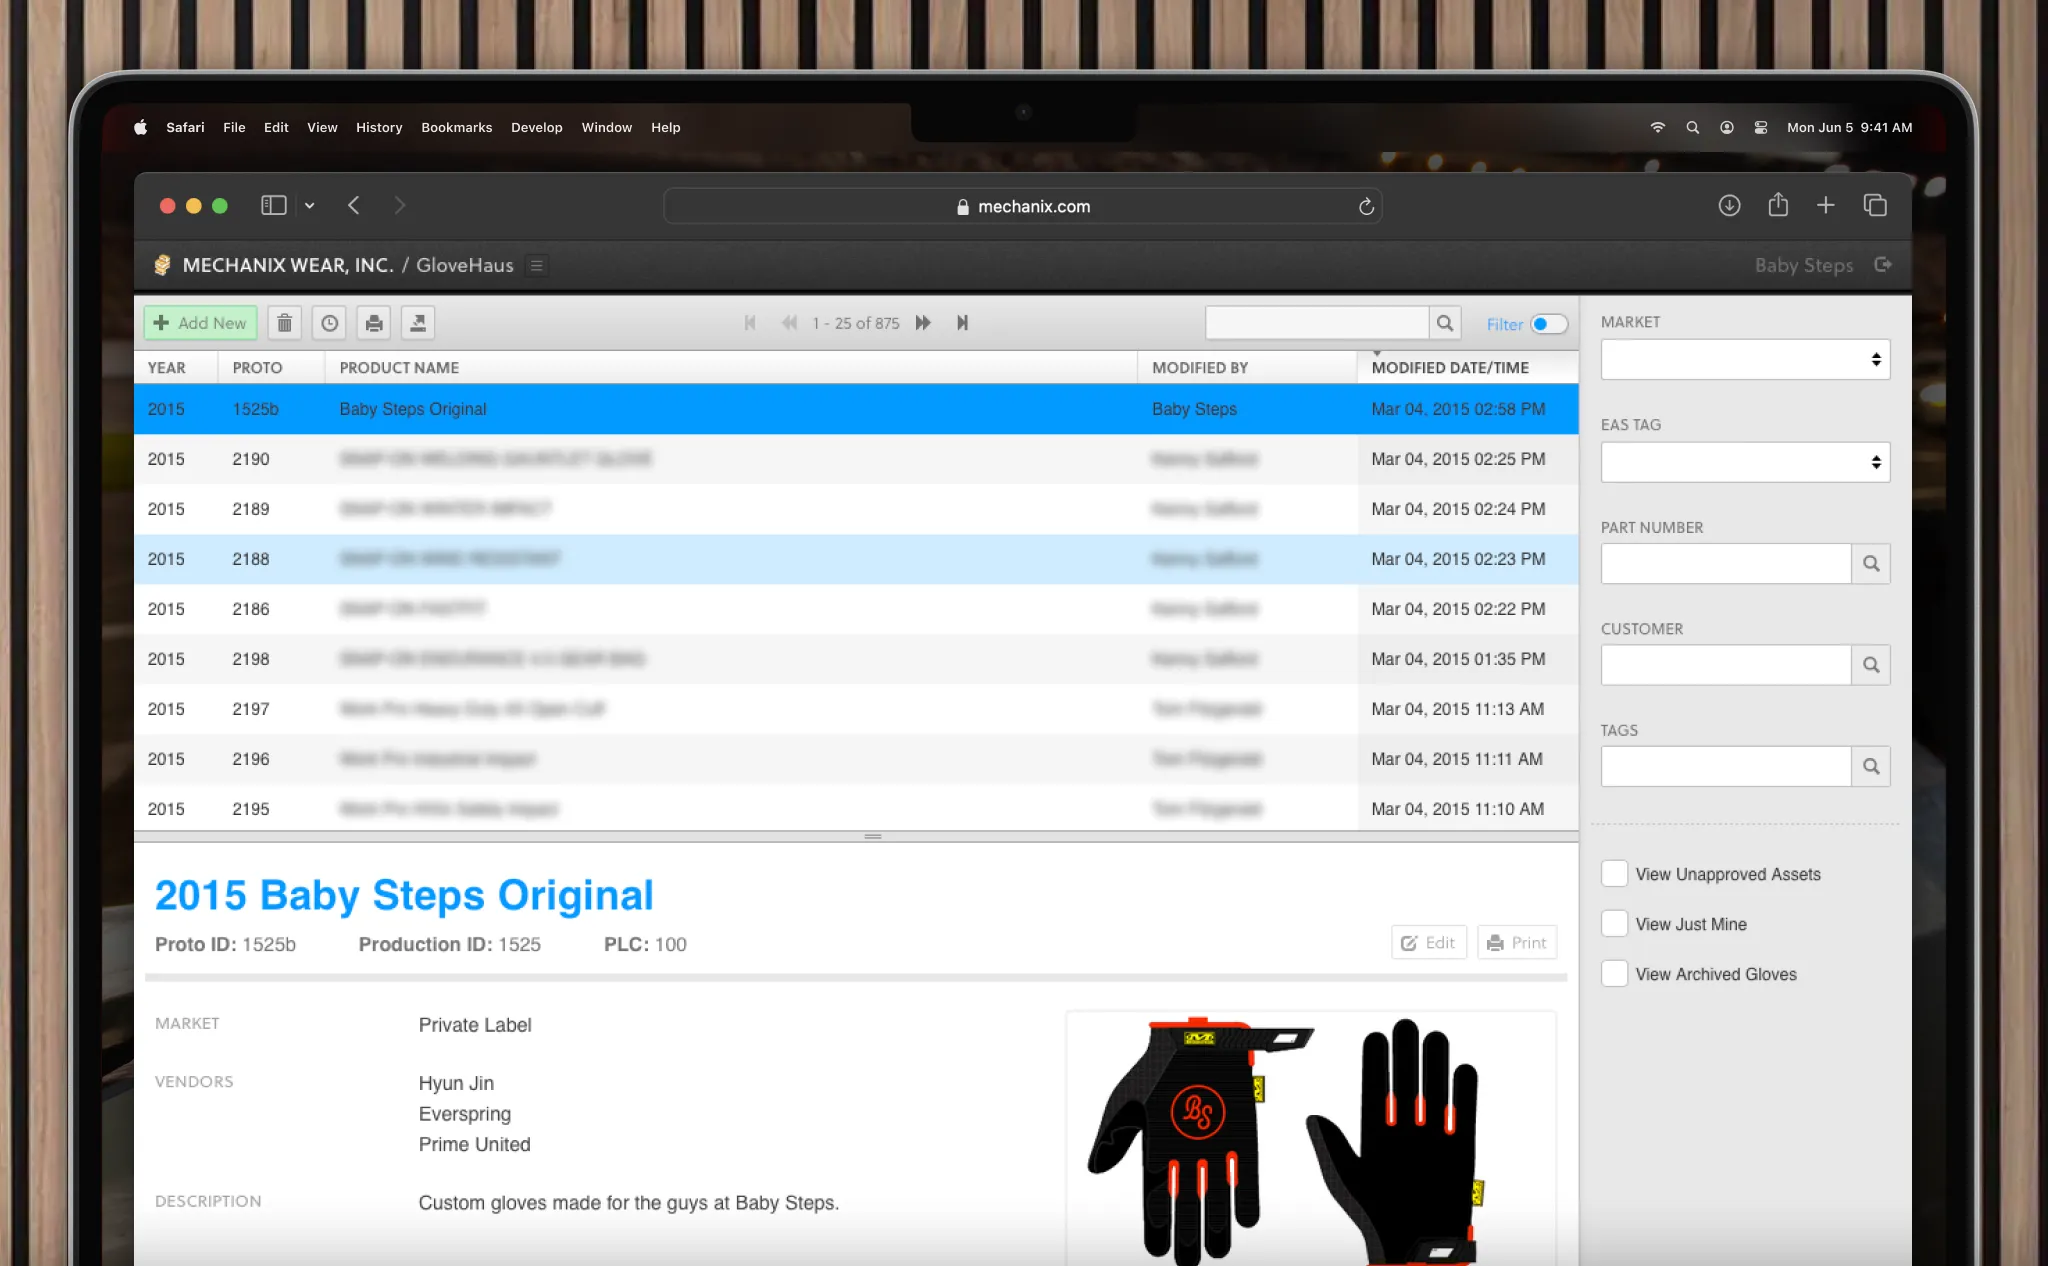Open the History menu
The width and height of the screenshot is (2048, 1266).
379,127
